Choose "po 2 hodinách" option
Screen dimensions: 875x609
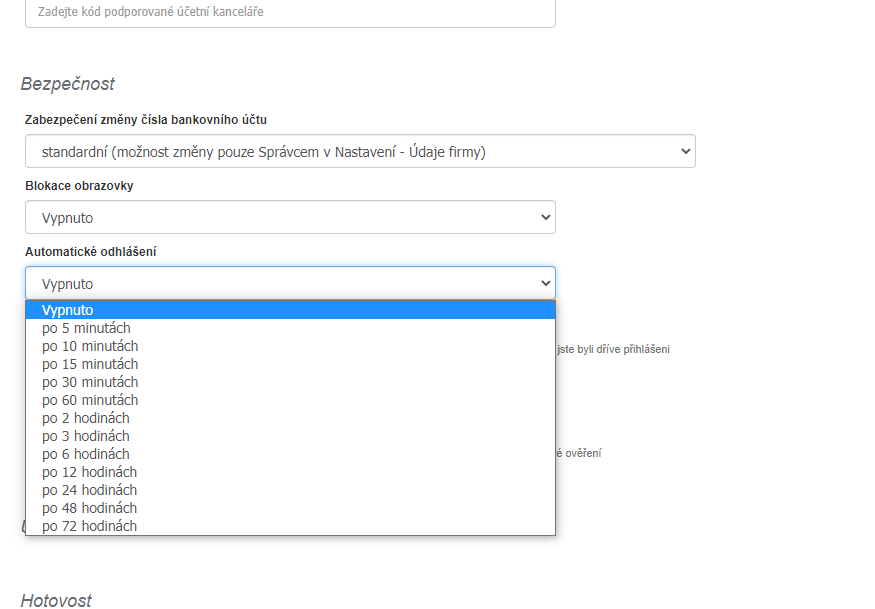pyautogui.click(x=86, y=418)
